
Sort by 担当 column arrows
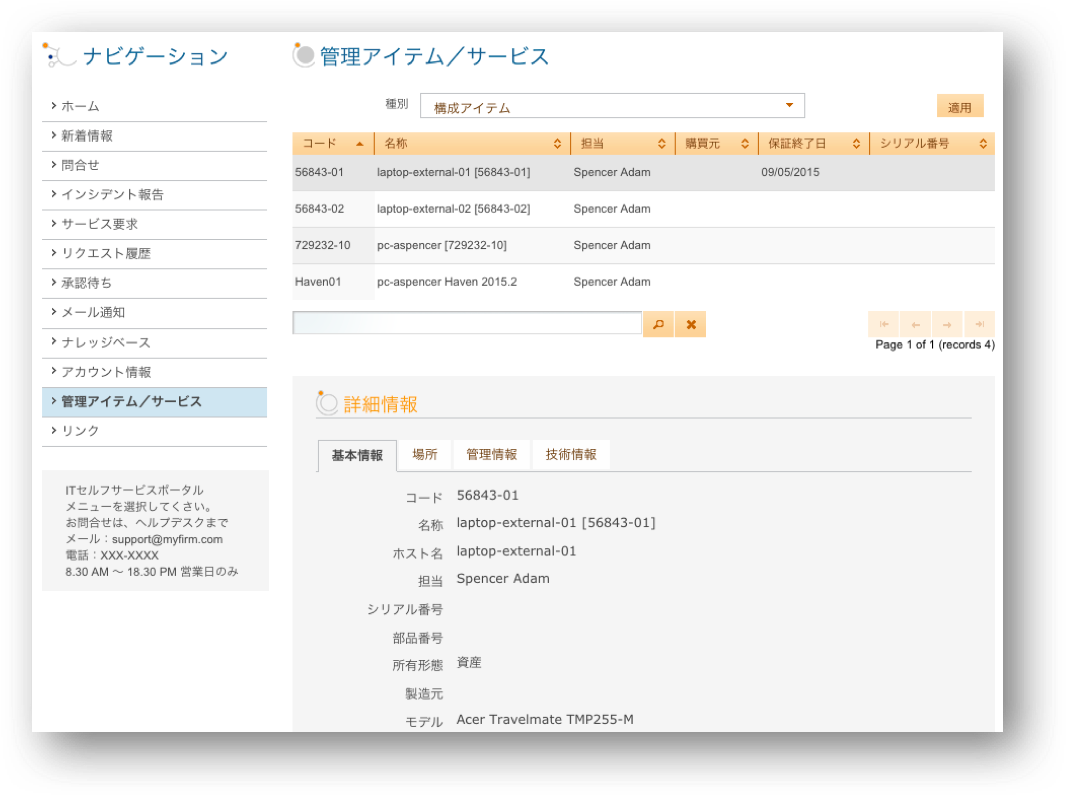click(x=661, y=144)
